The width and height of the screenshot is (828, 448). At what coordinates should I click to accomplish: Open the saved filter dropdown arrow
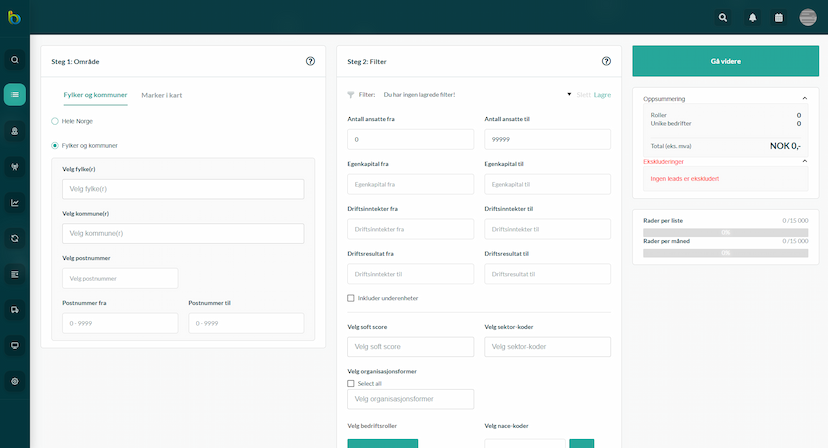click(x=569, y=95)
